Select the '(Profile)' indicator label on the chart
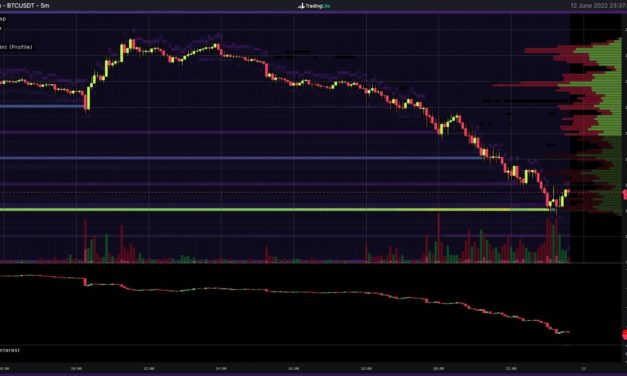627x376 pixels. (x=16, y=47)
